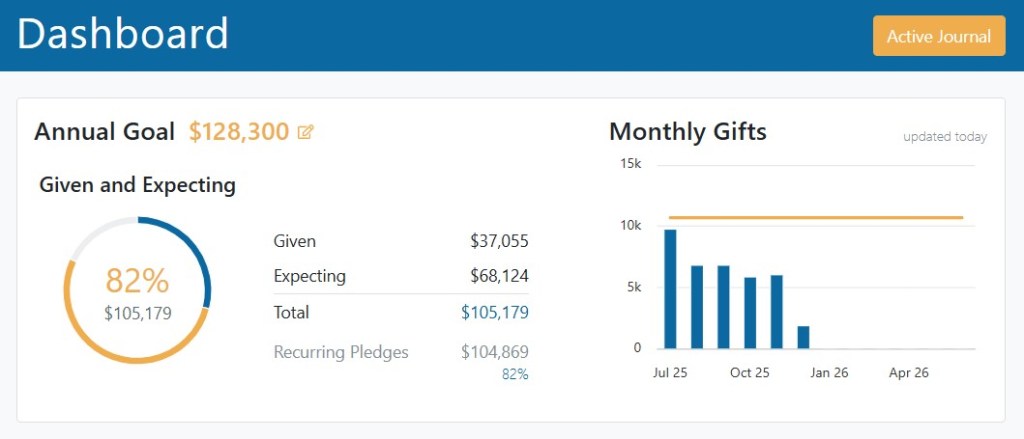Click the $128,300 annual goal amount
Image resolution: width=1024 pixels, height=439 pixels.
239,132
